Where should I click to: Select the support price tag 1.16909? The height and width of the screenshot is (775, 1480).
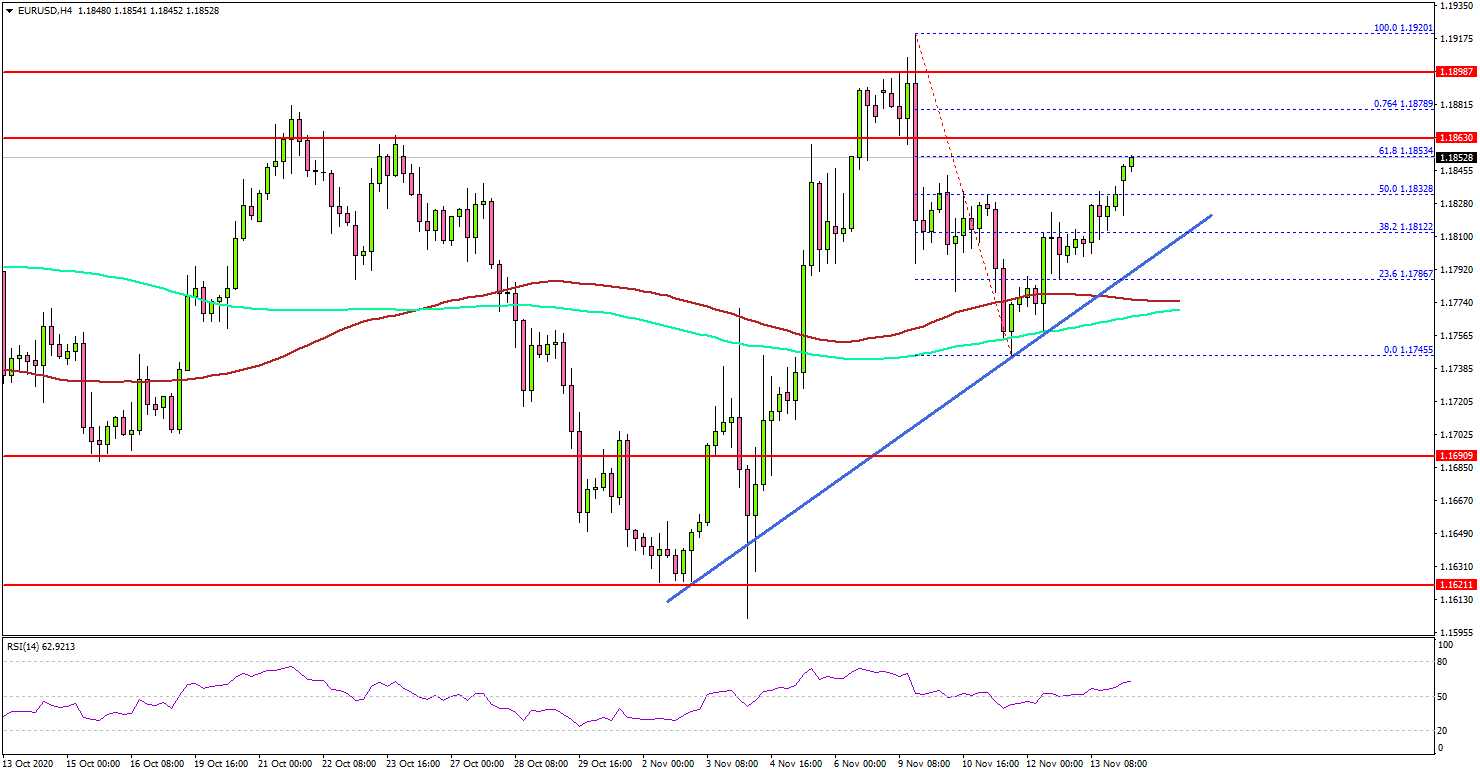pyautogui.click(x=1455, y=456)
